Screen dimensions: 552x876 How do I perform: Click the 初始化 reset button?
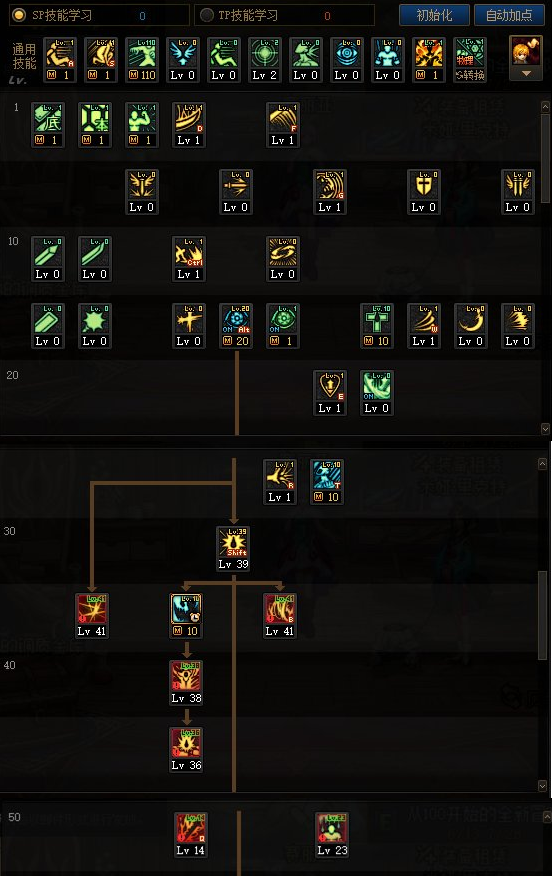click(434, 15)
